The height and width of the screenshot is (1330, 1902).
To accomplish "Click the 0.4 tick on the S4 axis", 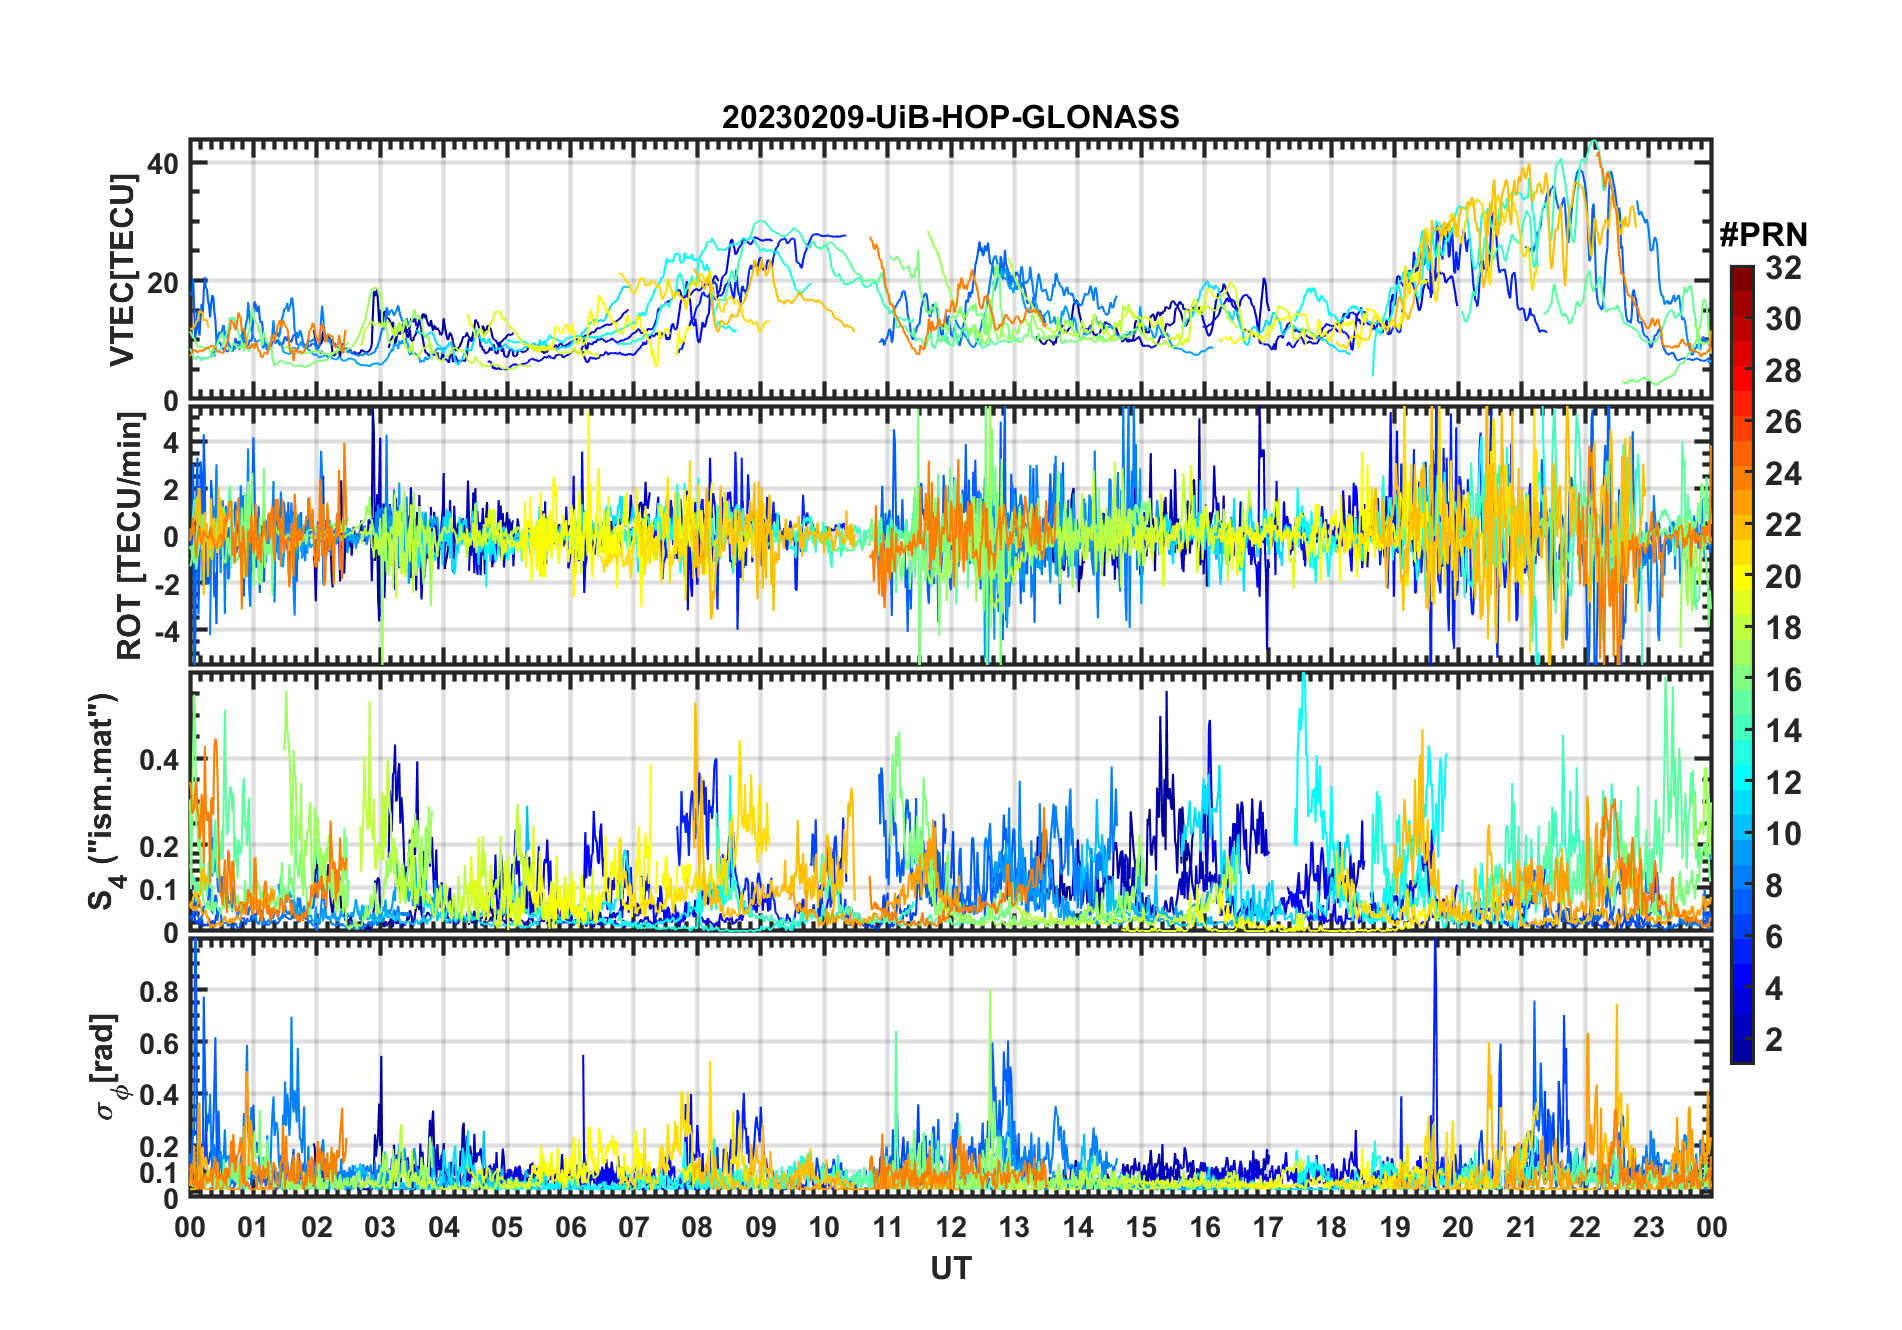I will tap(159, 760).
